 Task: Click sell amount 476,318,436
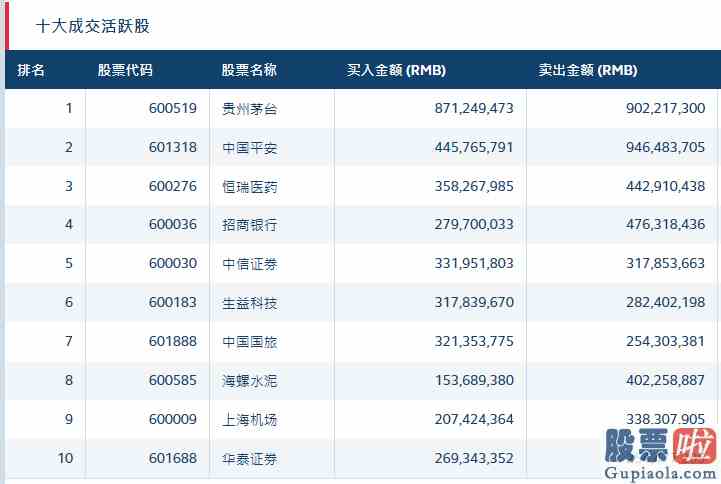pyautogui.click(x=665, y=224)
